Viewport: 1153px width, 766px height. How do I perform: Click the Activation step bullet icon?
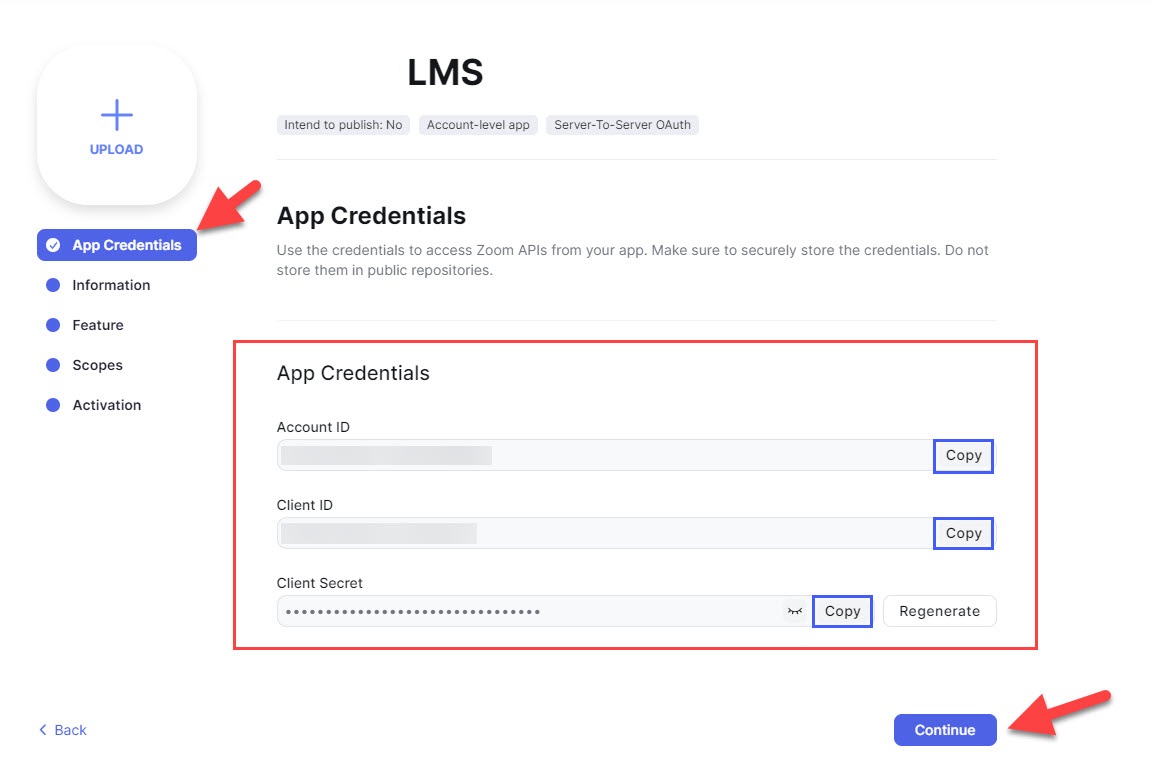[53, 405]
